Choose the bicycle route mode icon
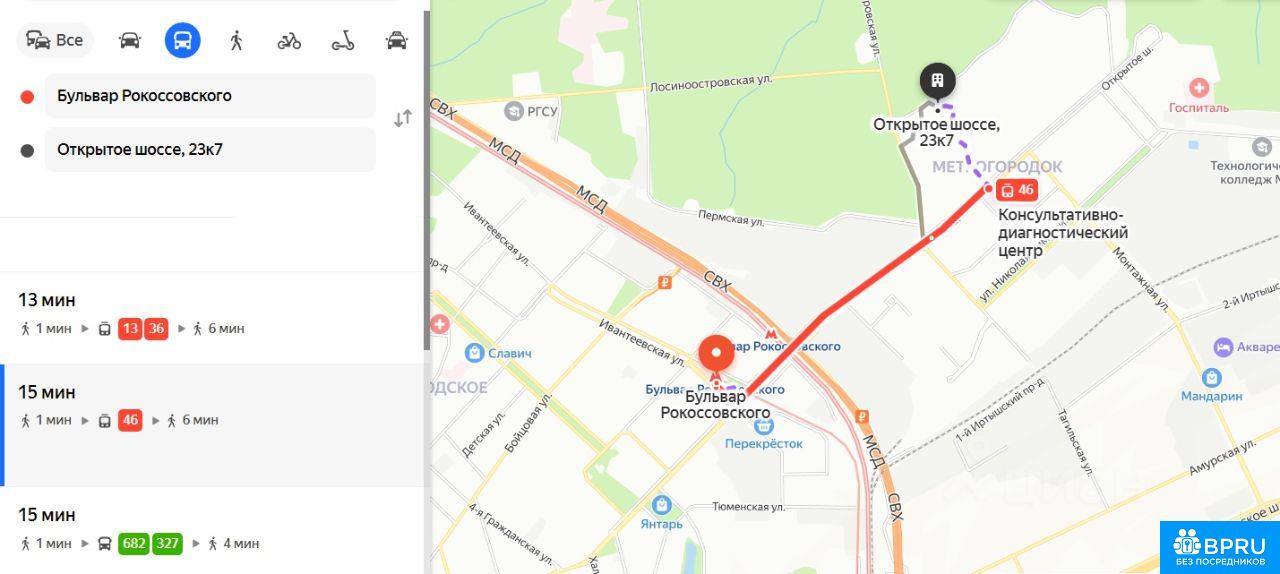 tap(289, 40)
